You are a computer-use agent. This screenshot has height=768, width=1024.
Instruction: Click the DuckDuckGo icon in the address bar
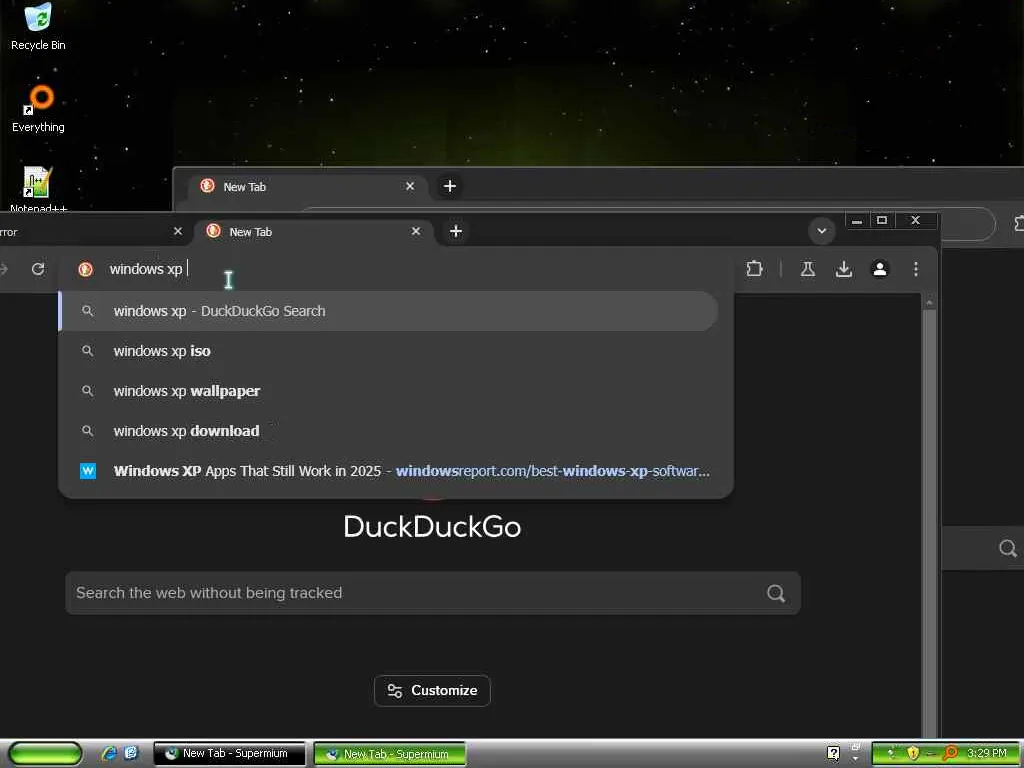[x=86, y=269]
